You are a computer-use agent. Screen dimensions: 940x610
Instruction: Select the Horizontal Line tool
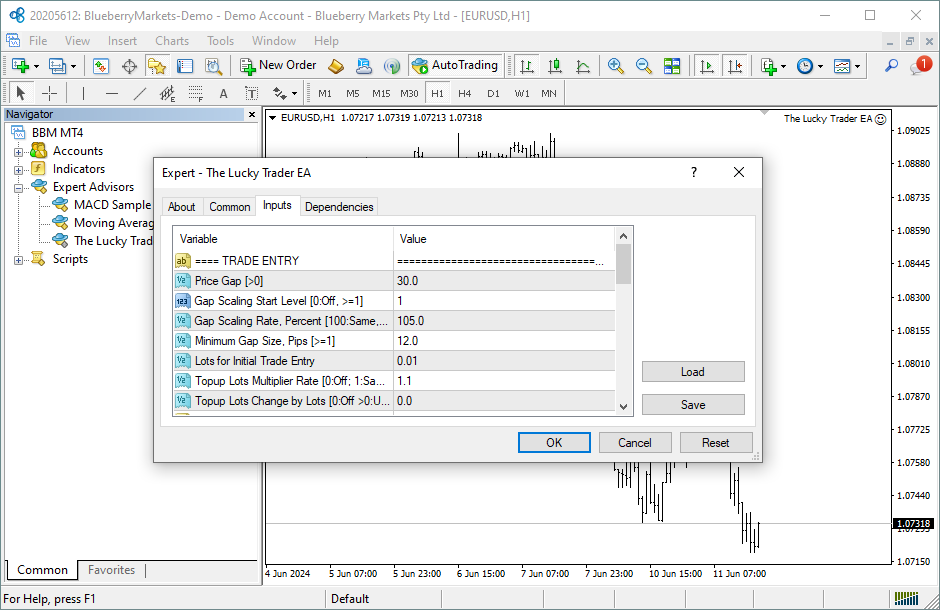112,93
